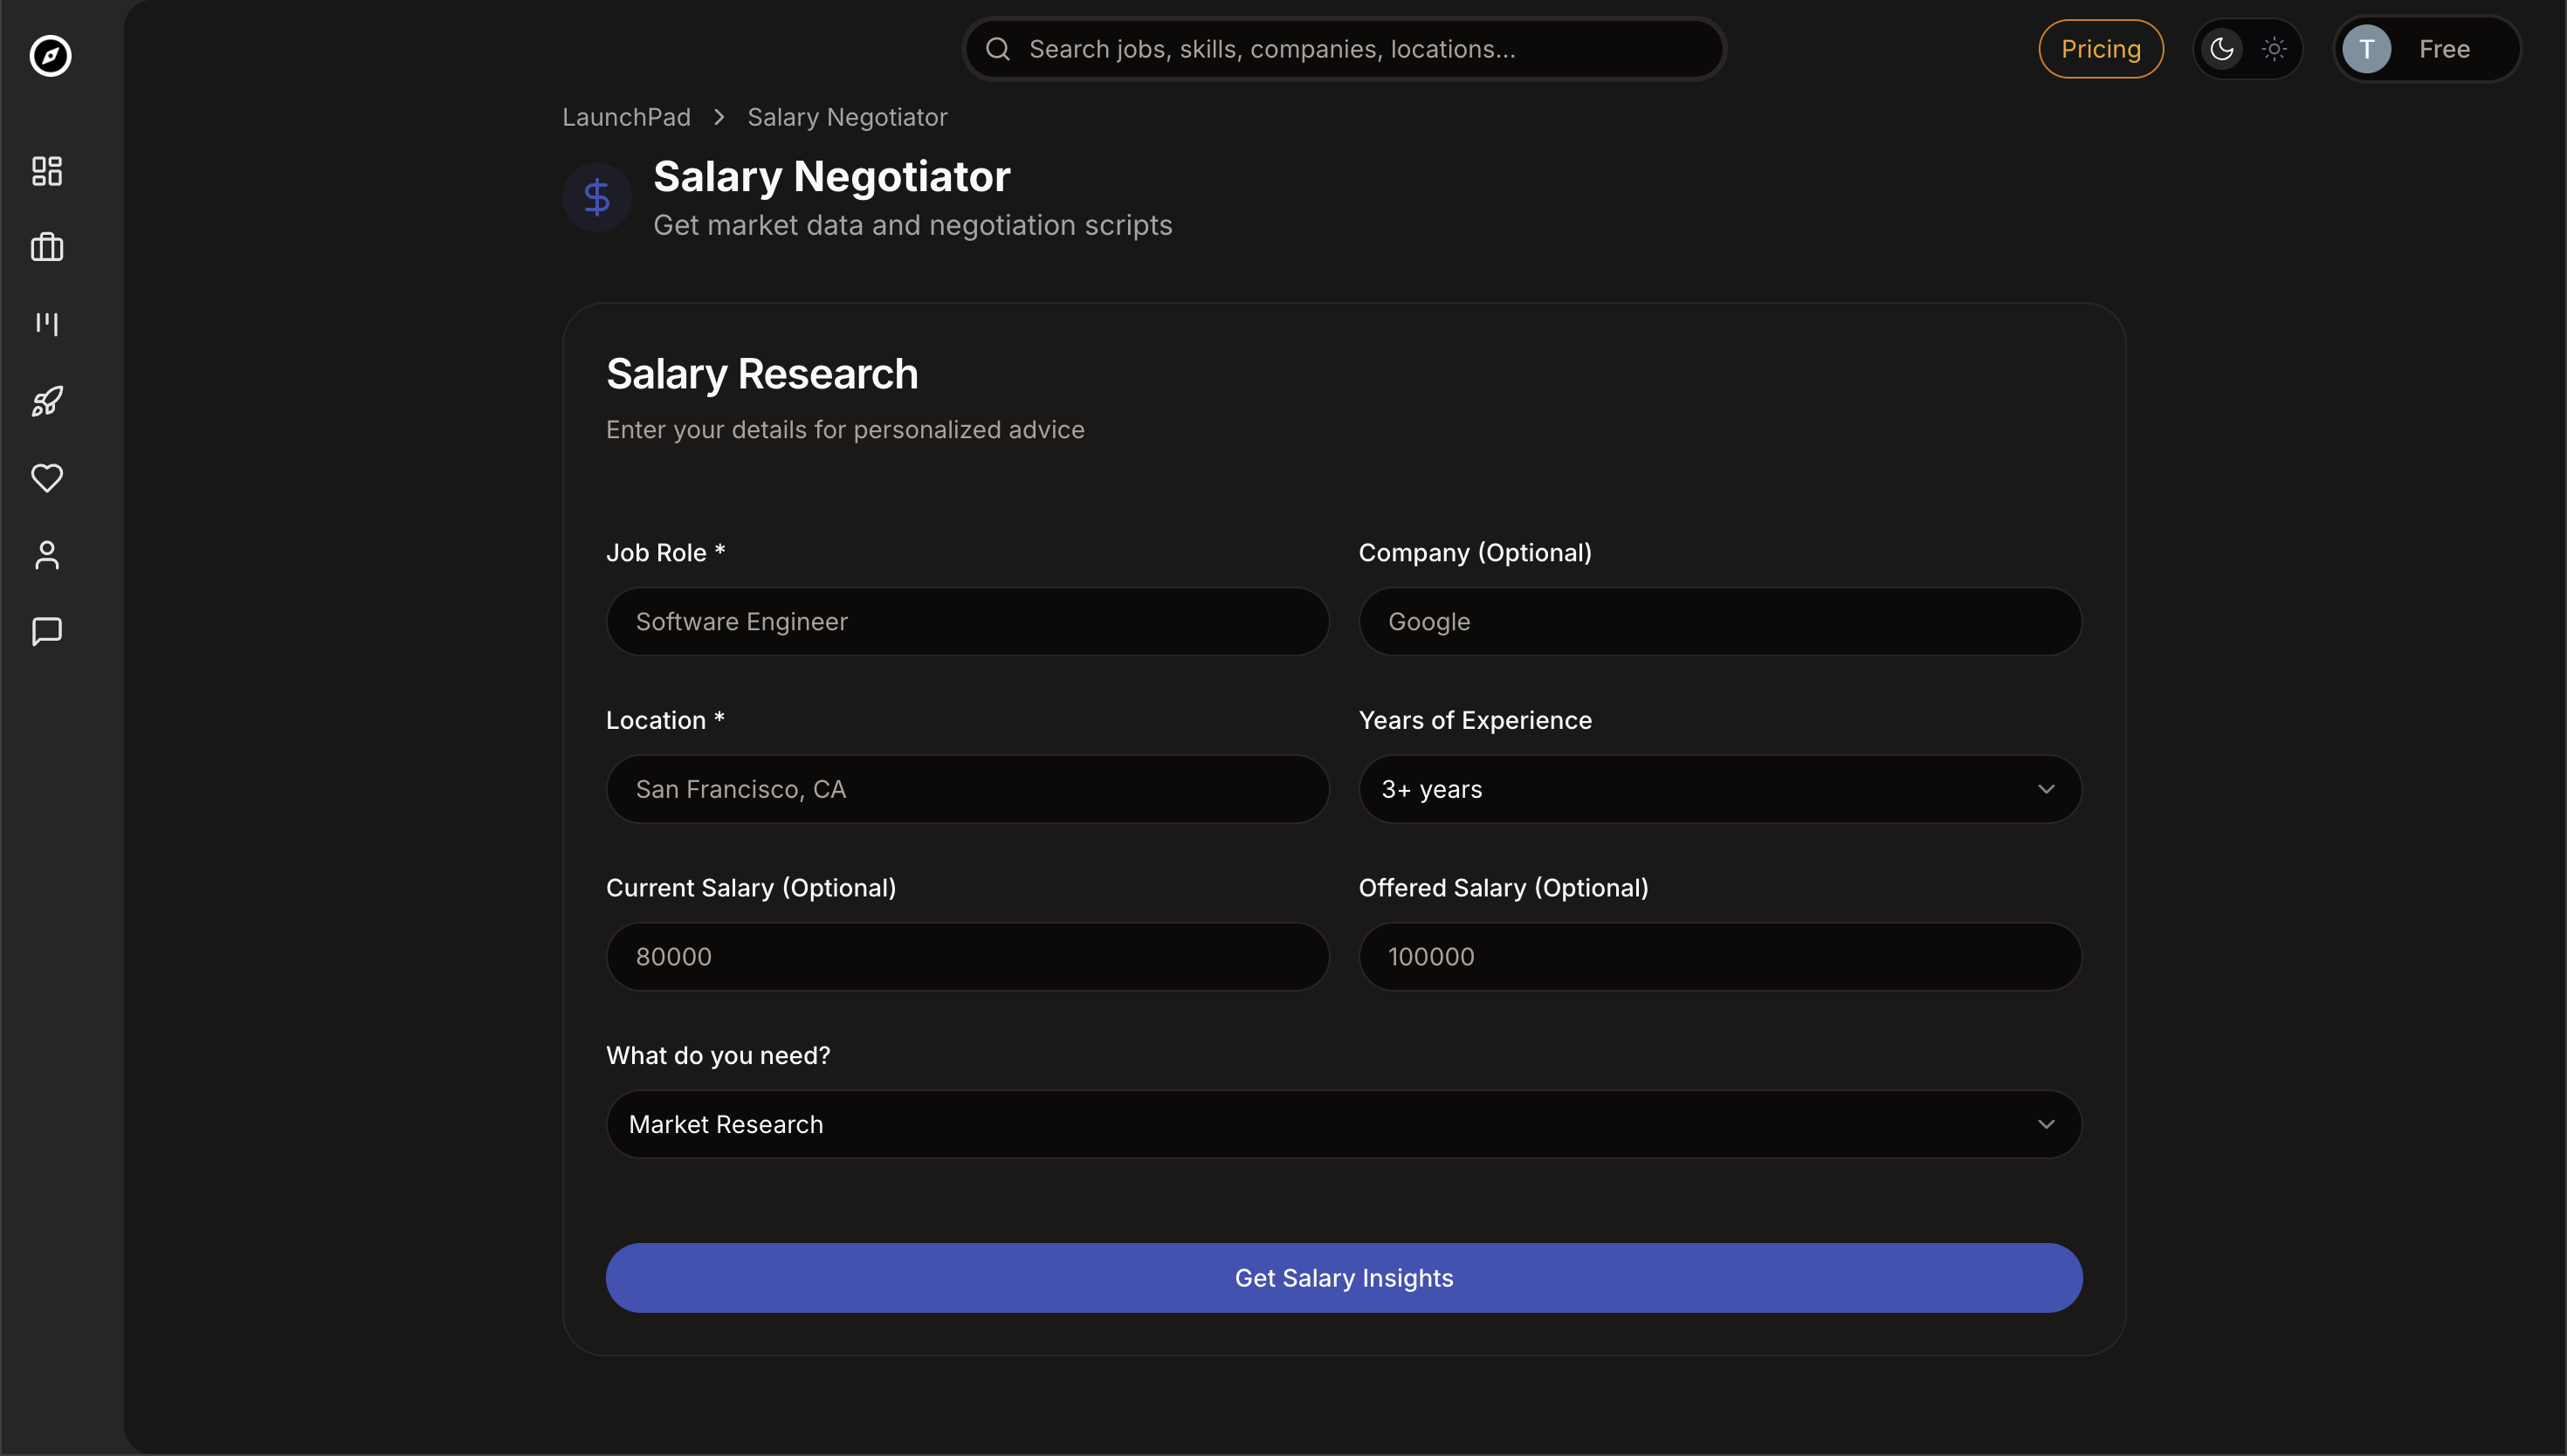2567x1456 pixels.
Task: Switch to light mode with the sun toggle
Action: coord(2272,48)
